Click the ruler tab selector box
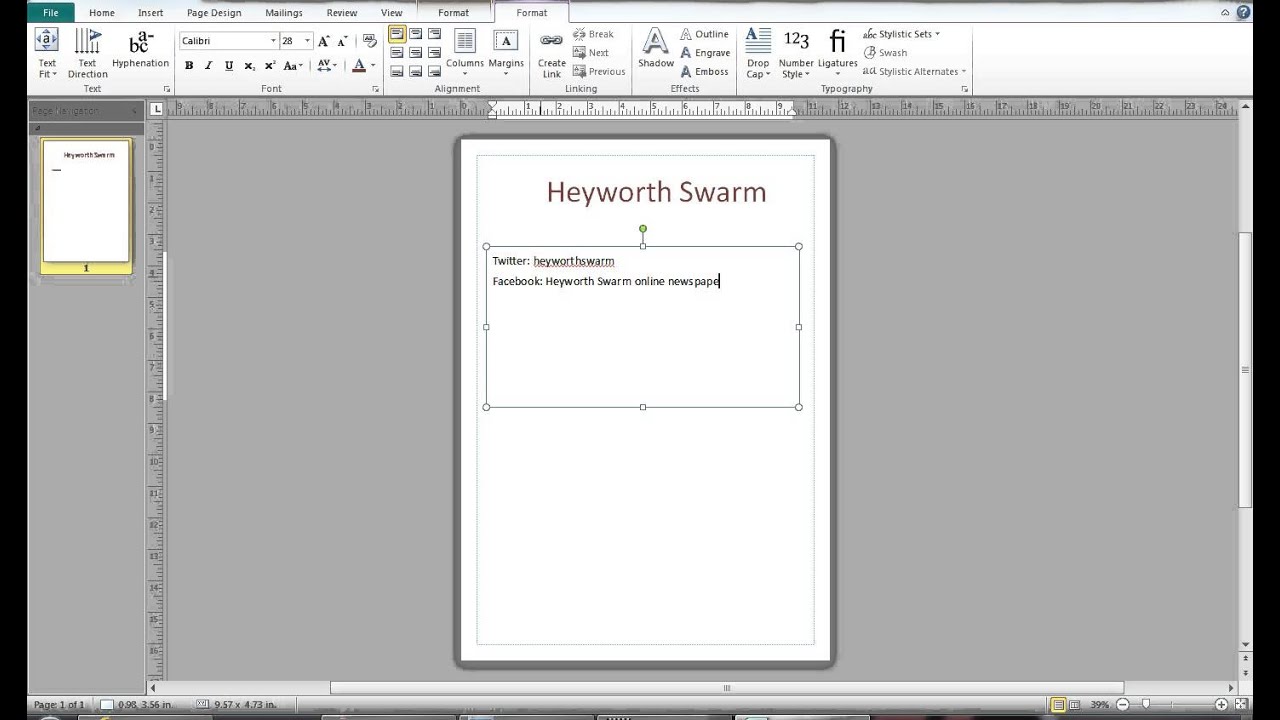This screenshot has width=1280, height=720. click(157, 109)
